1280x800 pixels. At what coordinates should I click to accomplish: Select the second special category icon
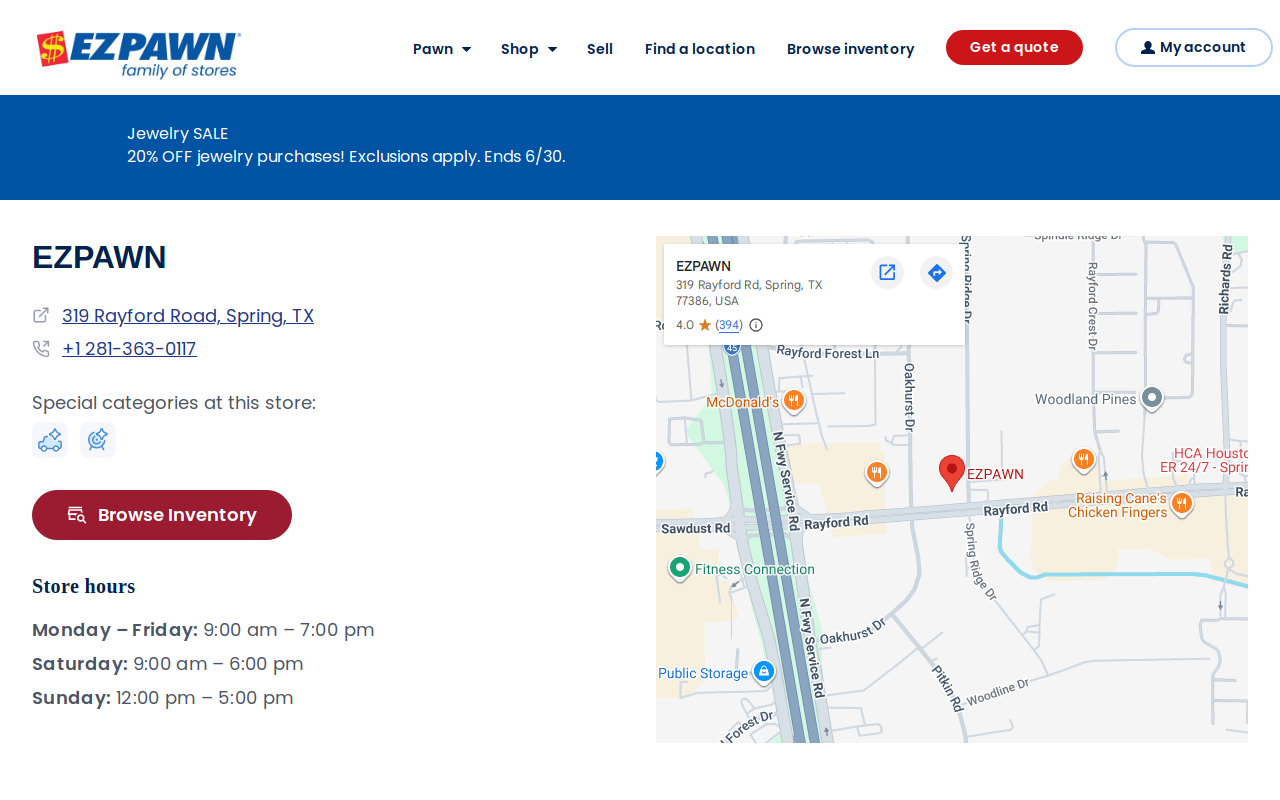[98, 440]
